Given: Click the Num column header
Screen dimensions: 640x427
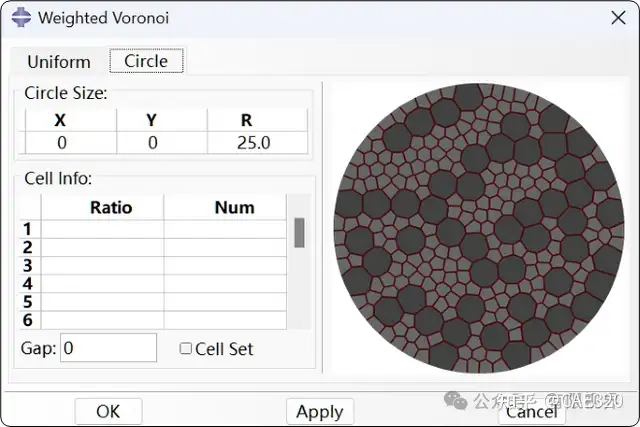Looking at the screenshot, I should pos(225,207).
